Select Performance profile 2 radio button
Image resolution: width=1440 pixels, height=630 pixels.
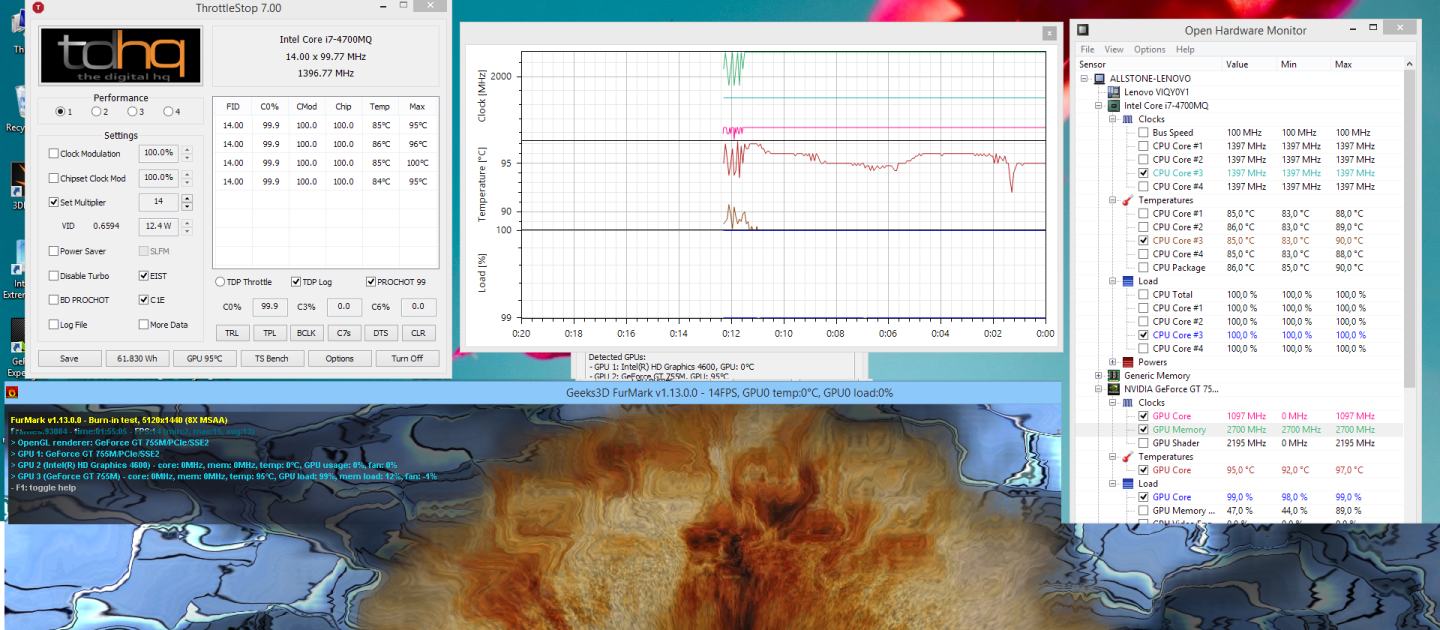click(x=95, y=111)
